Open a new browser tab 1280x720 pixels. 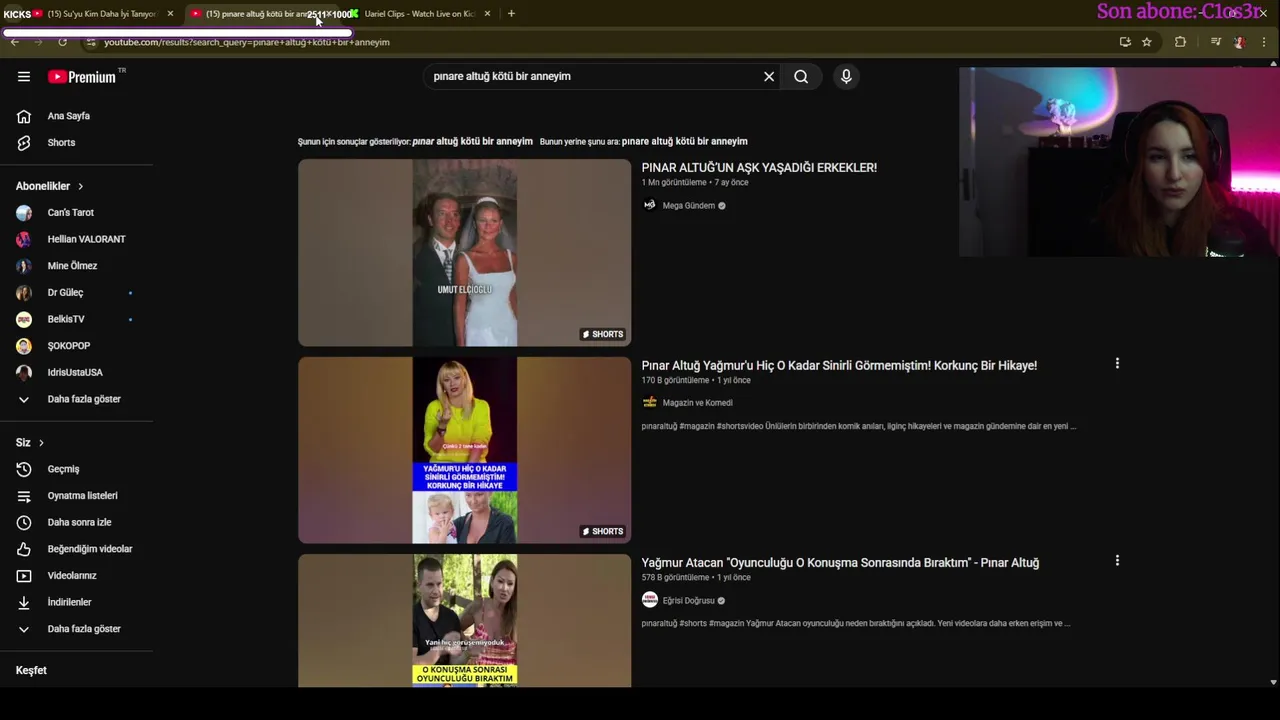click(x=511, y=14)
